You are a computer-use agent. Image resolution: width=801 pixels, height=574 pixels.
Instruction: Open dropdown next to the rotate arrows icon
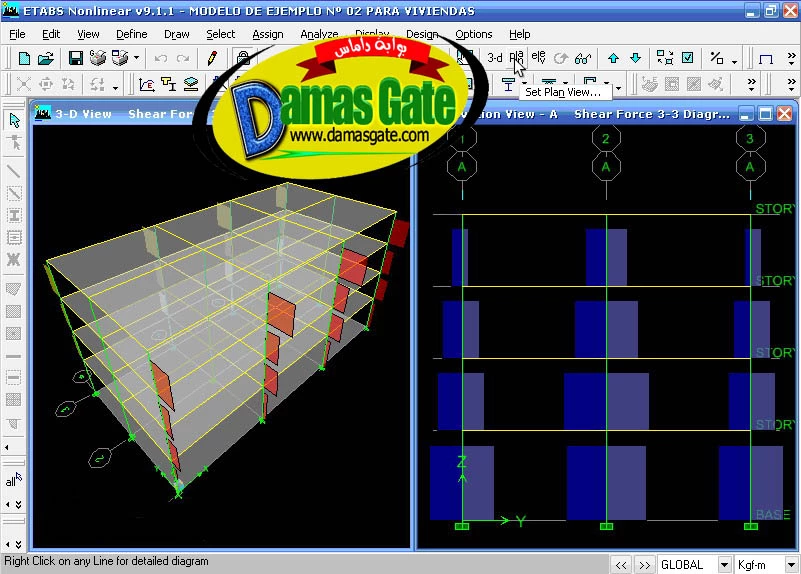[x=115, y=88]
